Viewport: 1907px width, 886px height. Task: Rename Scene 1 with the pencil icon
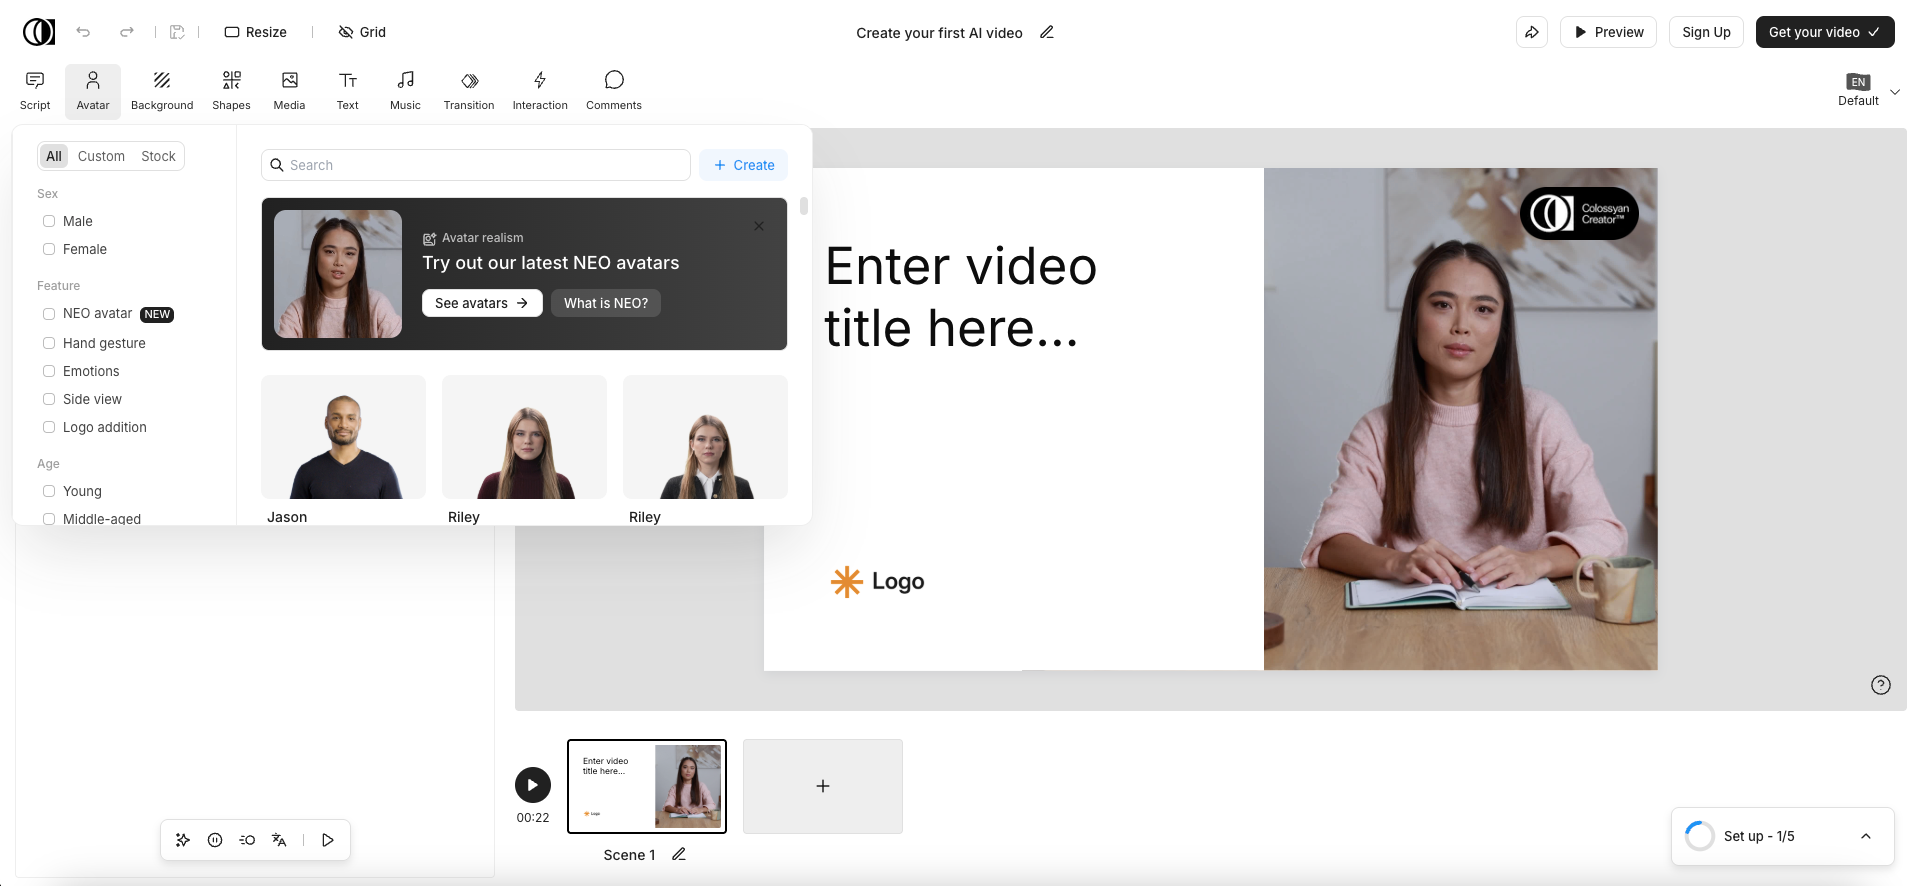(679, 854)
